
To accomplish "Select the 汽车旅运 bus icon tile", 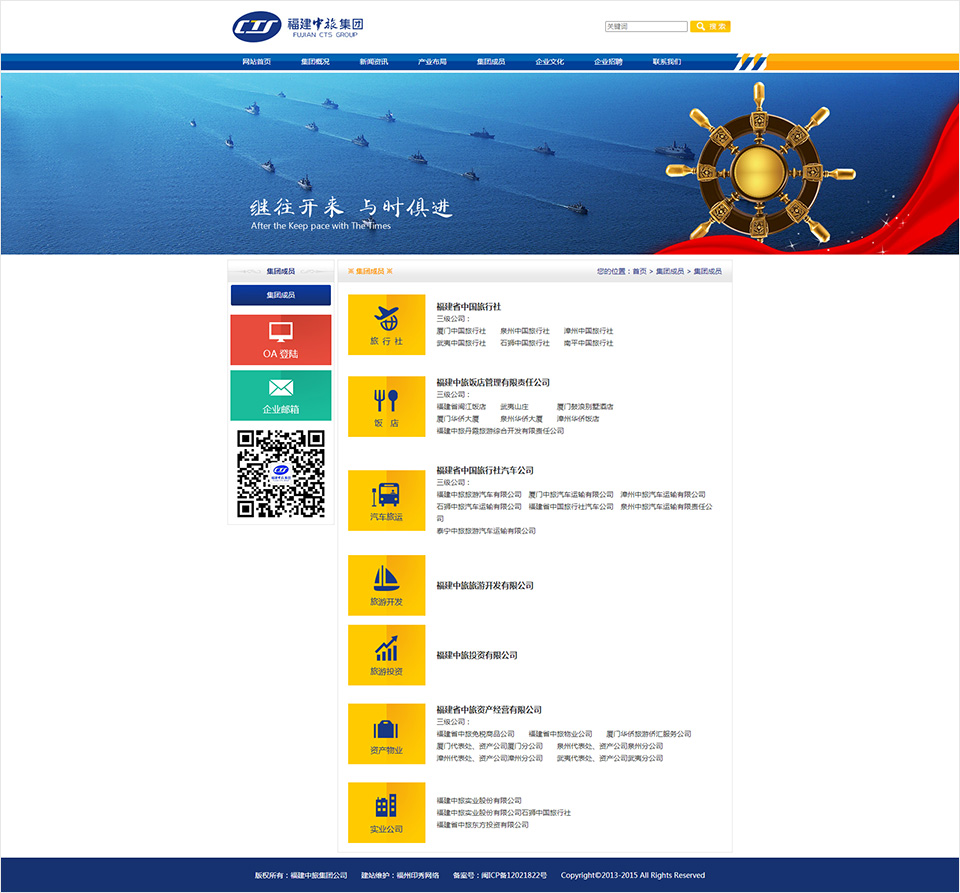I will pos(386,500).
